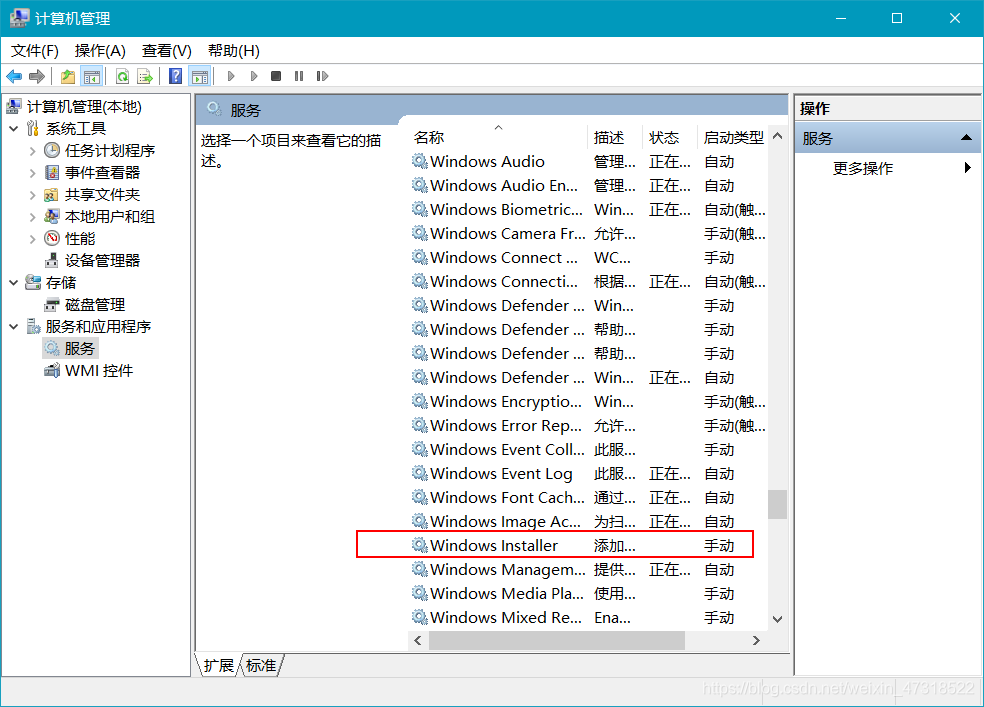
Task: Click the 事件查看器 icon
Action: 52,173
